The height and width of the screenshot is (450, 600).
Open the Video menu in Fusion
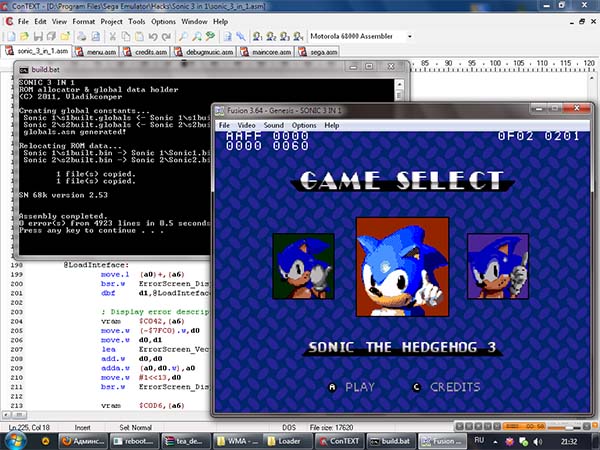coord(246,125)
